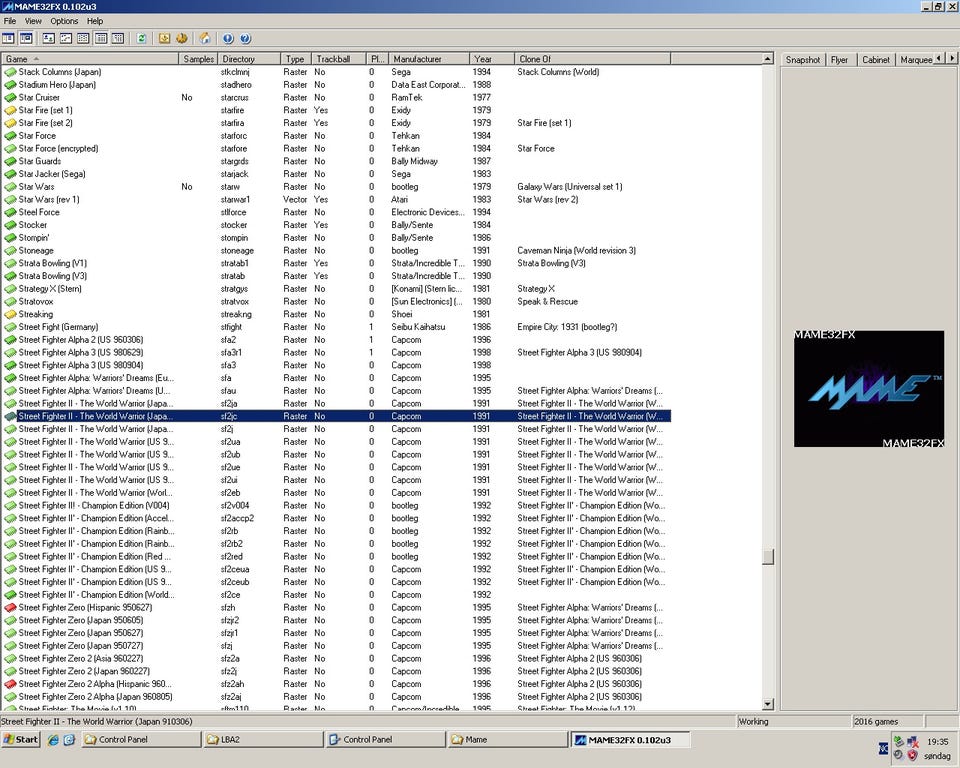960x768 pixels.
Task: Click the green icon beside Star Cruiser
Action: tap(10, 97)
